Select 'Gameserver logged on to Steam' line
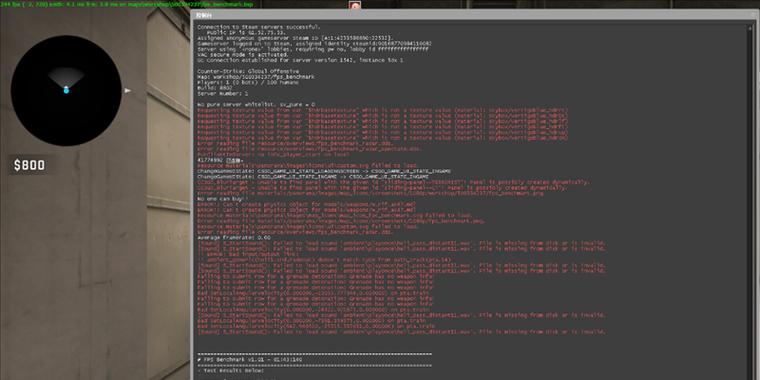The image size is (760, 380). click(315, 44)
